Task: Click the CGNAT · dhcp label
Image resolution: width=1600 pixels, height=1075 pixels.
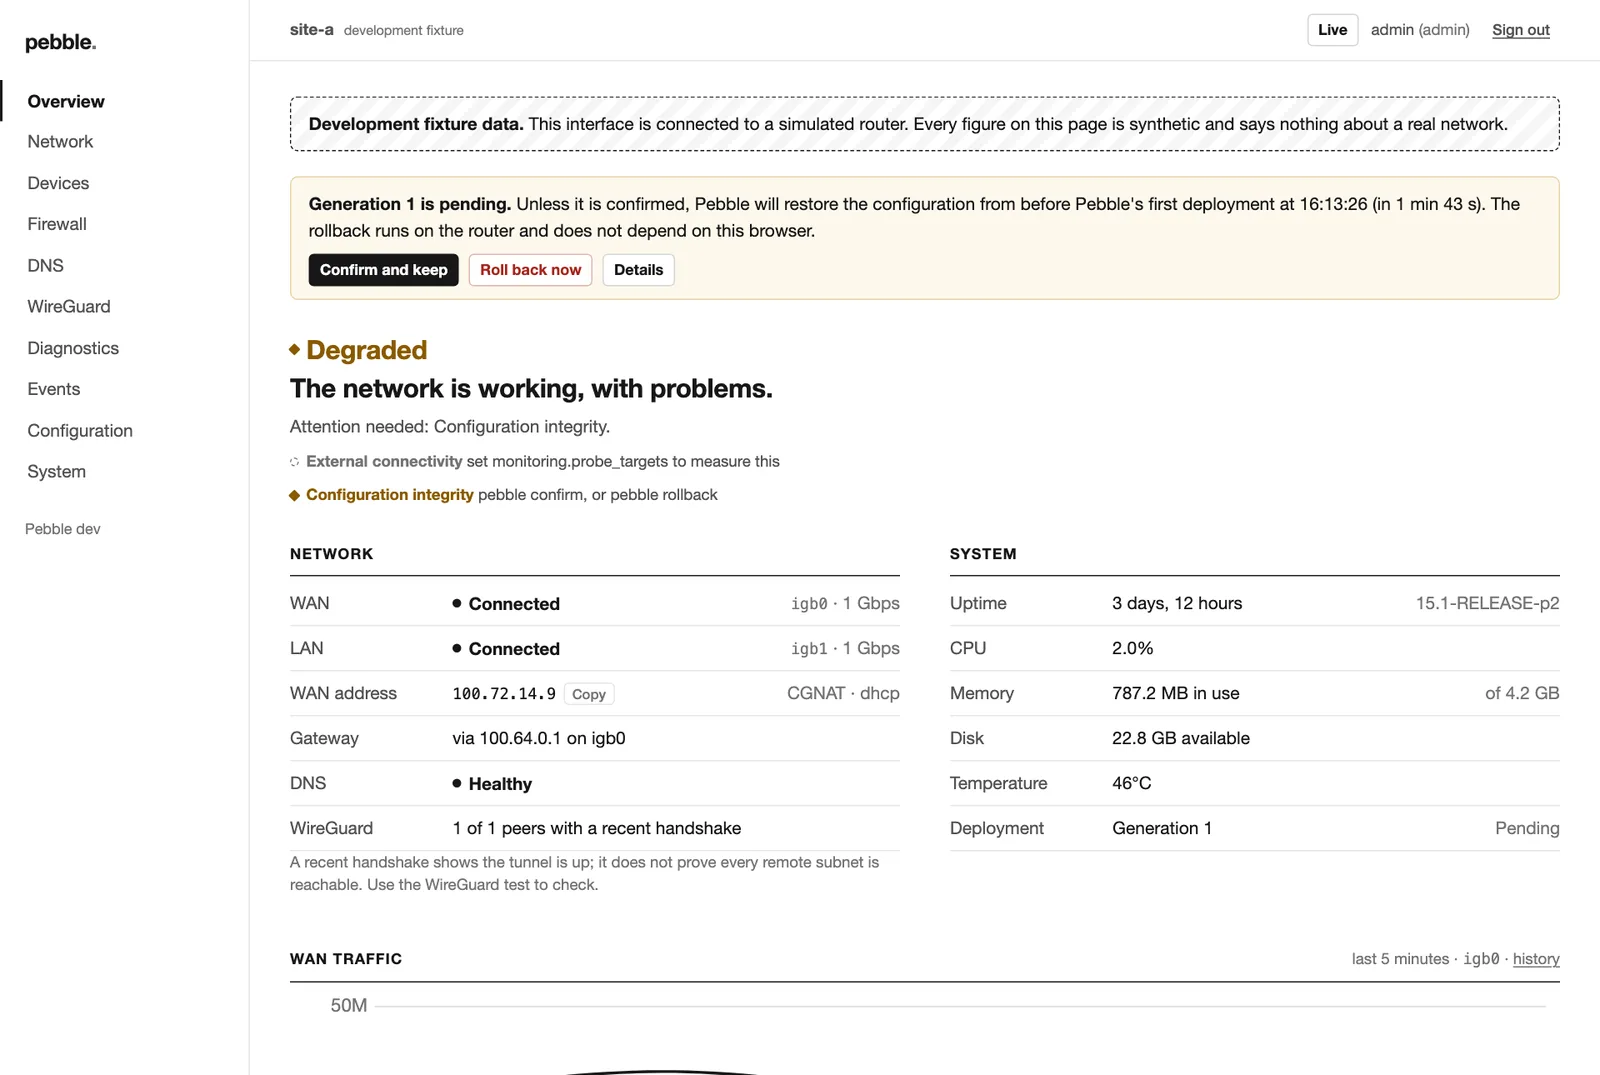Action: coord(843,693)
